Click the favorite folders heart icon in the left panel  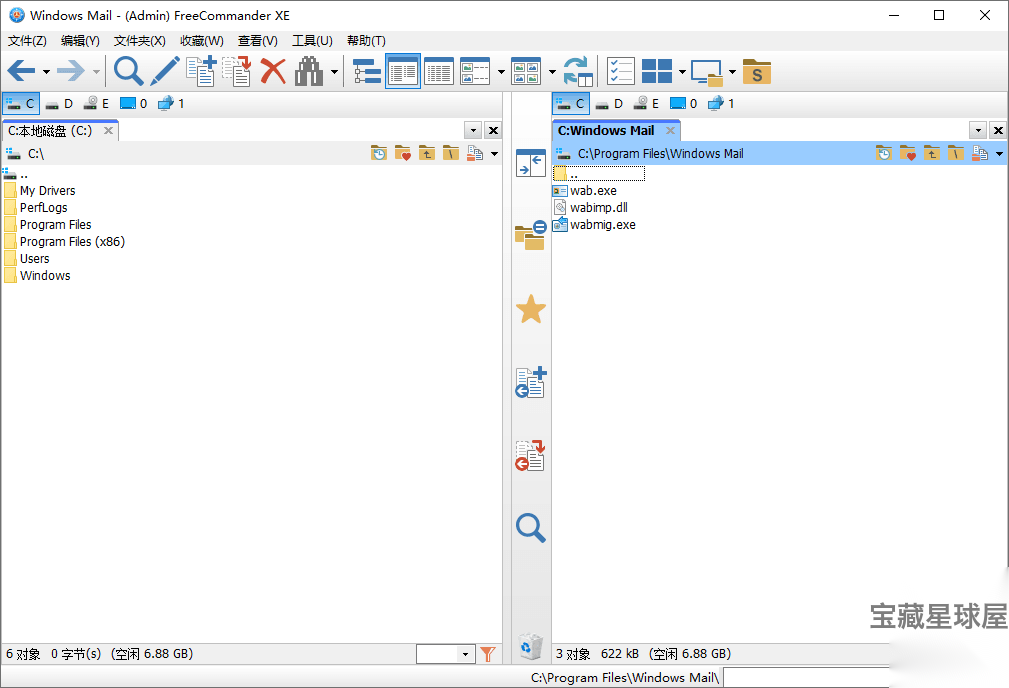403,153
